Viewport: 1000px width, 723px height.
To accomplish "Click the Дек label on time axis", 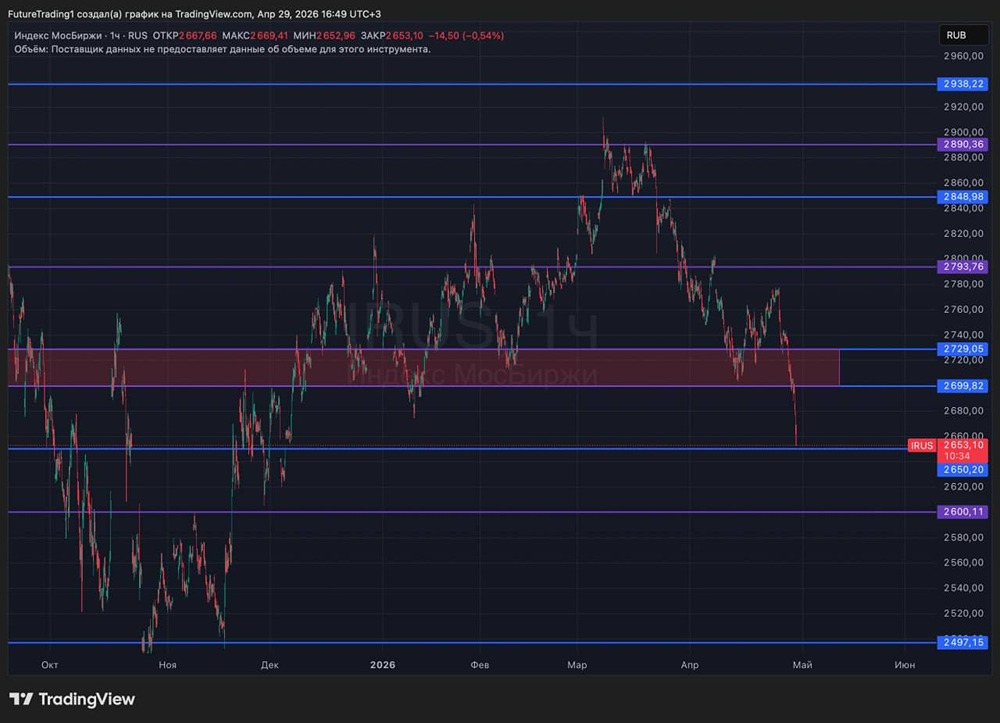I will pos(270,665).
